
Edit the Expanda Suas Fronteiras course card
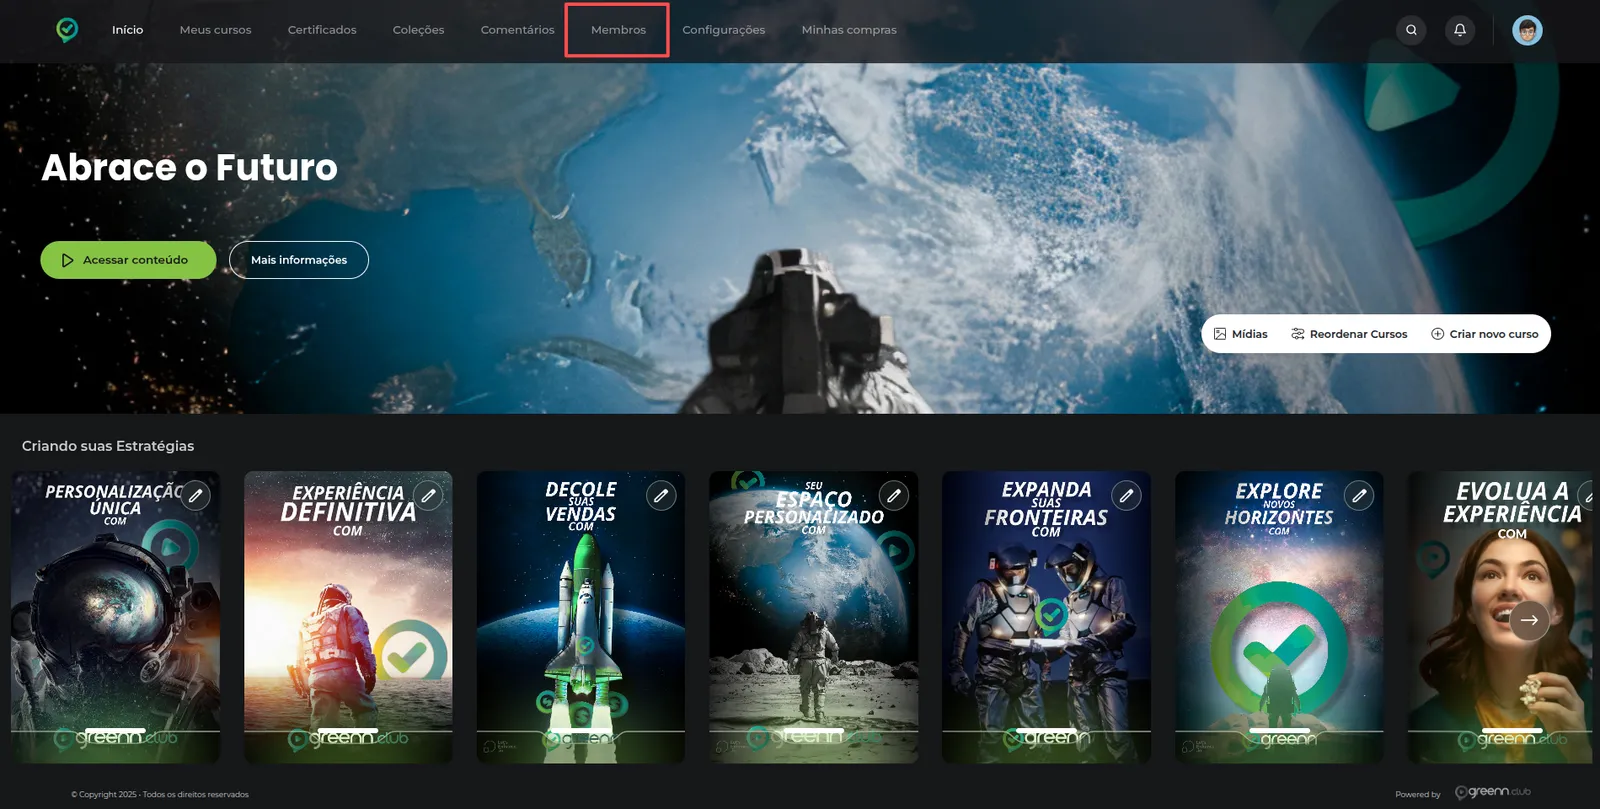[x=1126, y=495]
